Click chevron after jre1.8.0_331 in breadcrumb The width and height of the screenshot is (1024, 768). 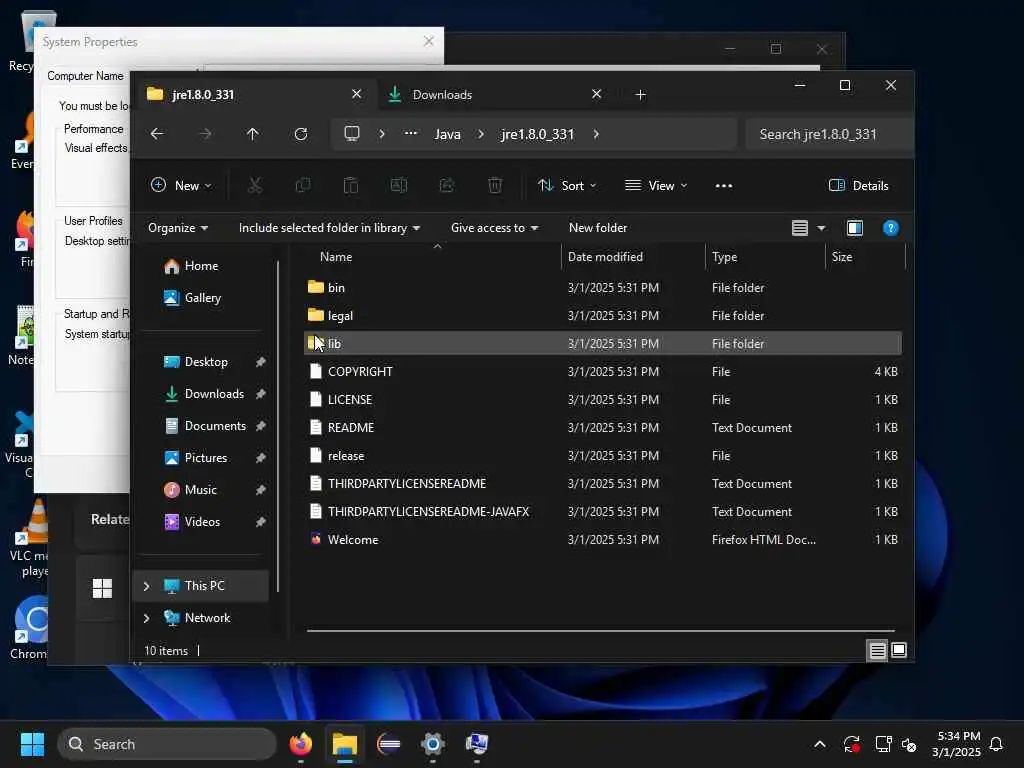pyautogui.click(x=596, y=134)
